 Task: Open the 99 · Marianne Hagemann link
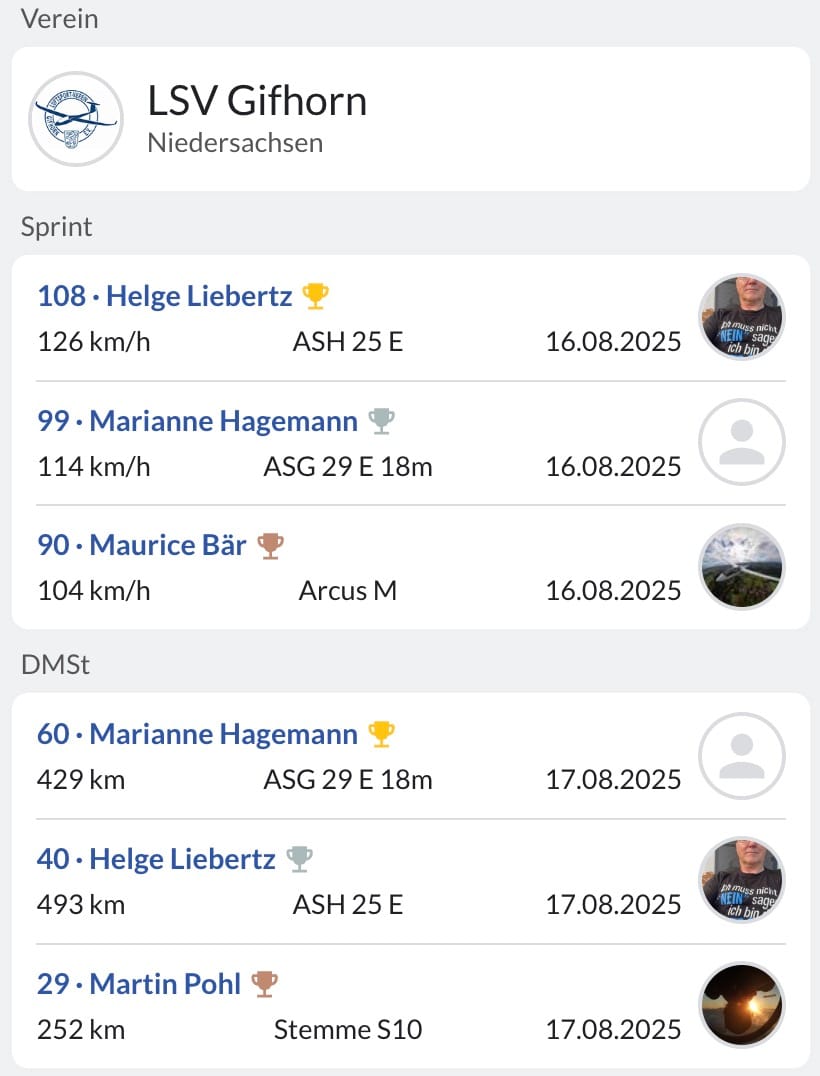198,421
